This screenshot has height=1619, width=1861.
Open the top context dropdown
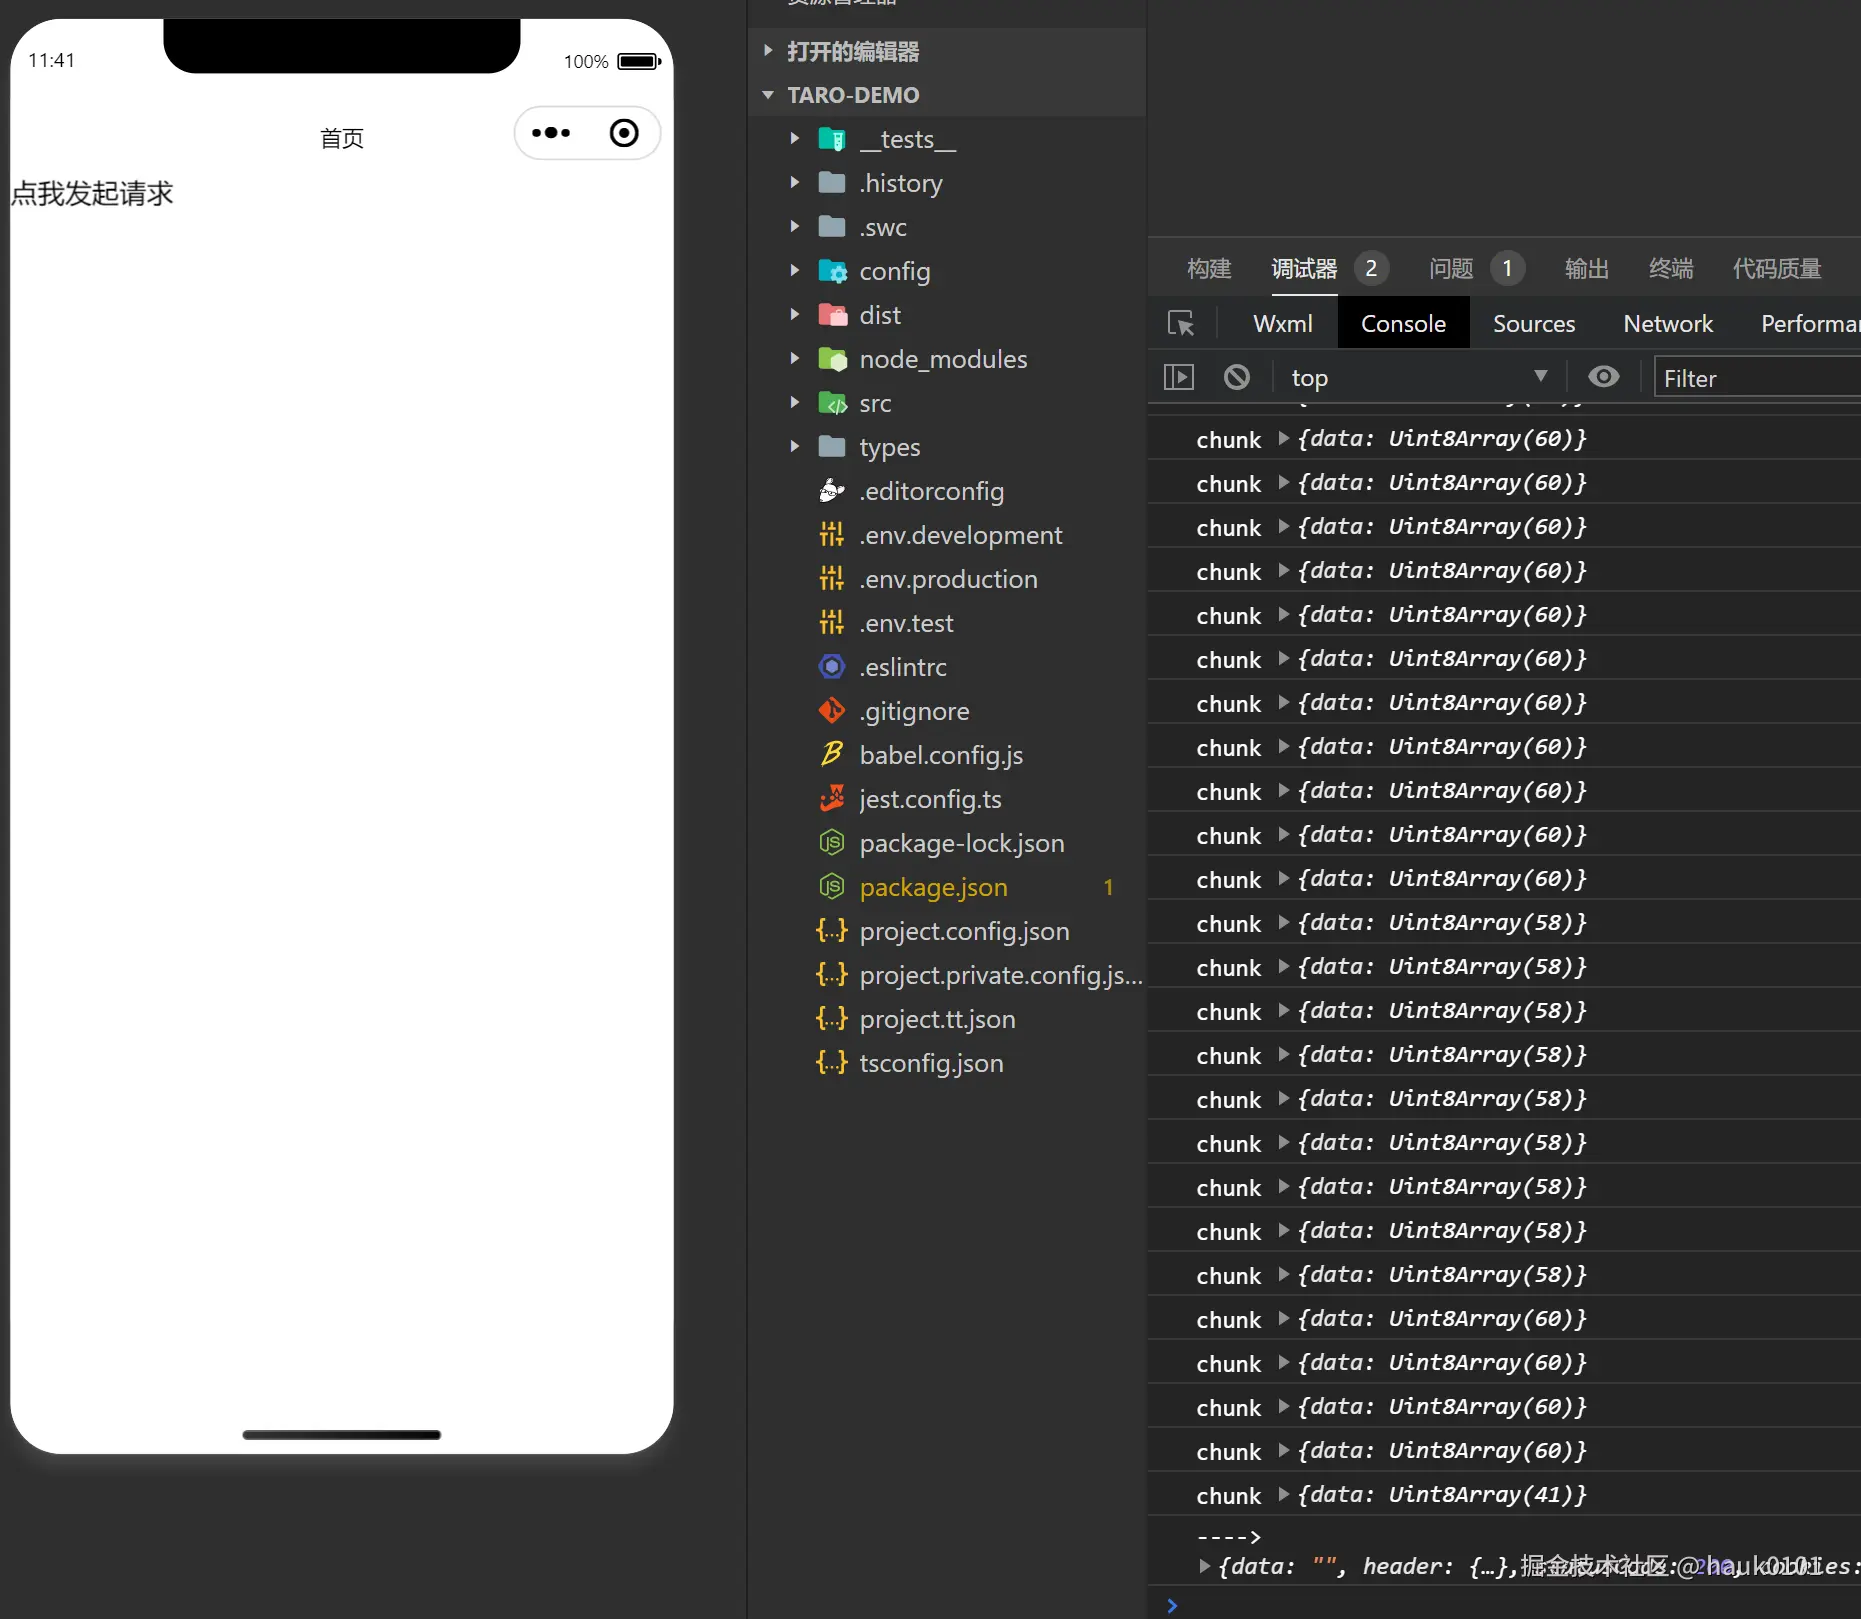click(1419, 377)
